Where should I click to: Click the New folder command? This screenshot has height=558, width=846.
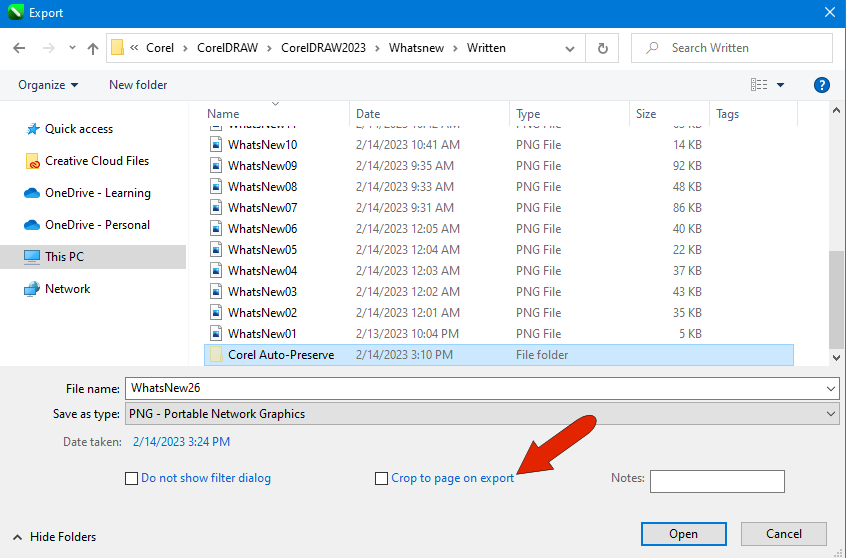138,85
